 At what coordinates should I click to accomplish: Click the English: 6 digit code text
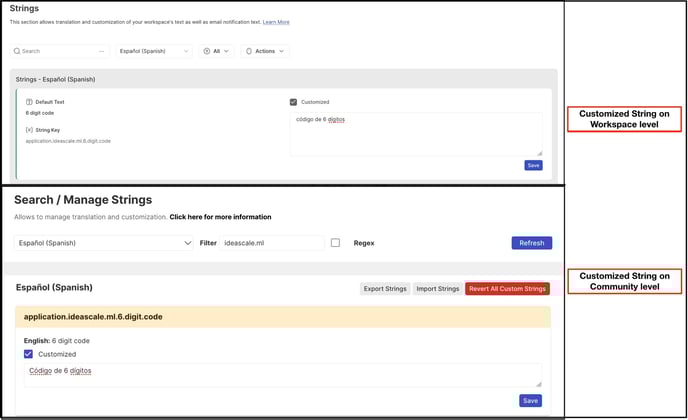tap(57, 341)
